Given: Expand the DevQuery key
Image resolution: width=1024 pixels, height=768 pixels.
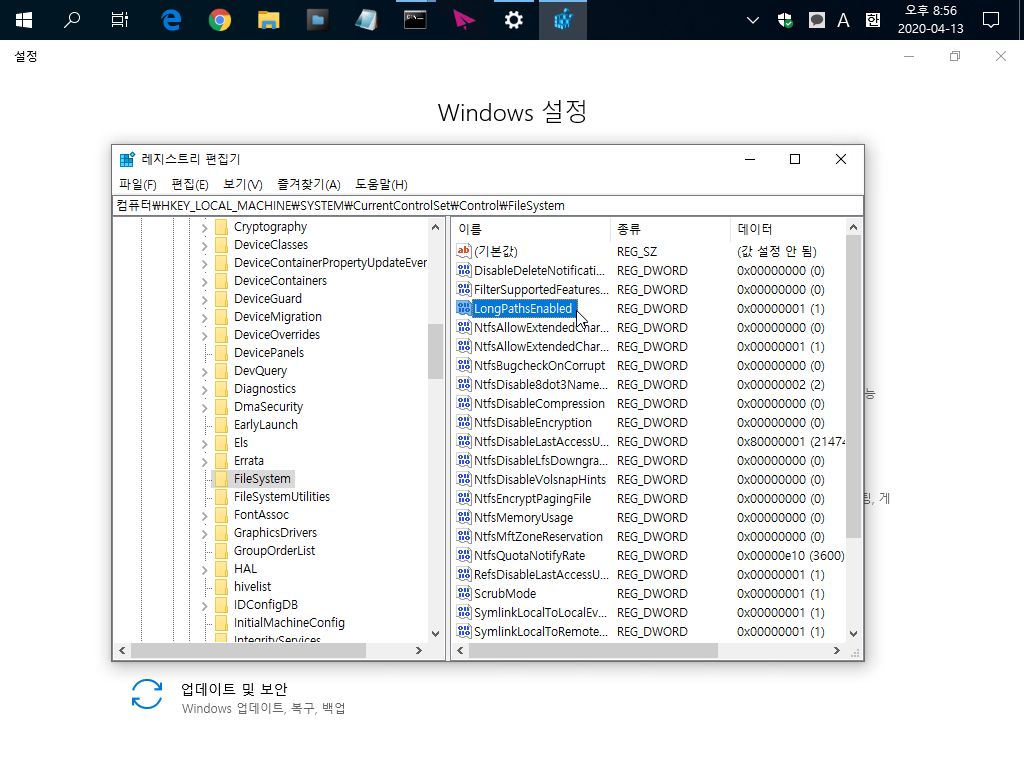Looking at the screenshot, I should point(204,372).
